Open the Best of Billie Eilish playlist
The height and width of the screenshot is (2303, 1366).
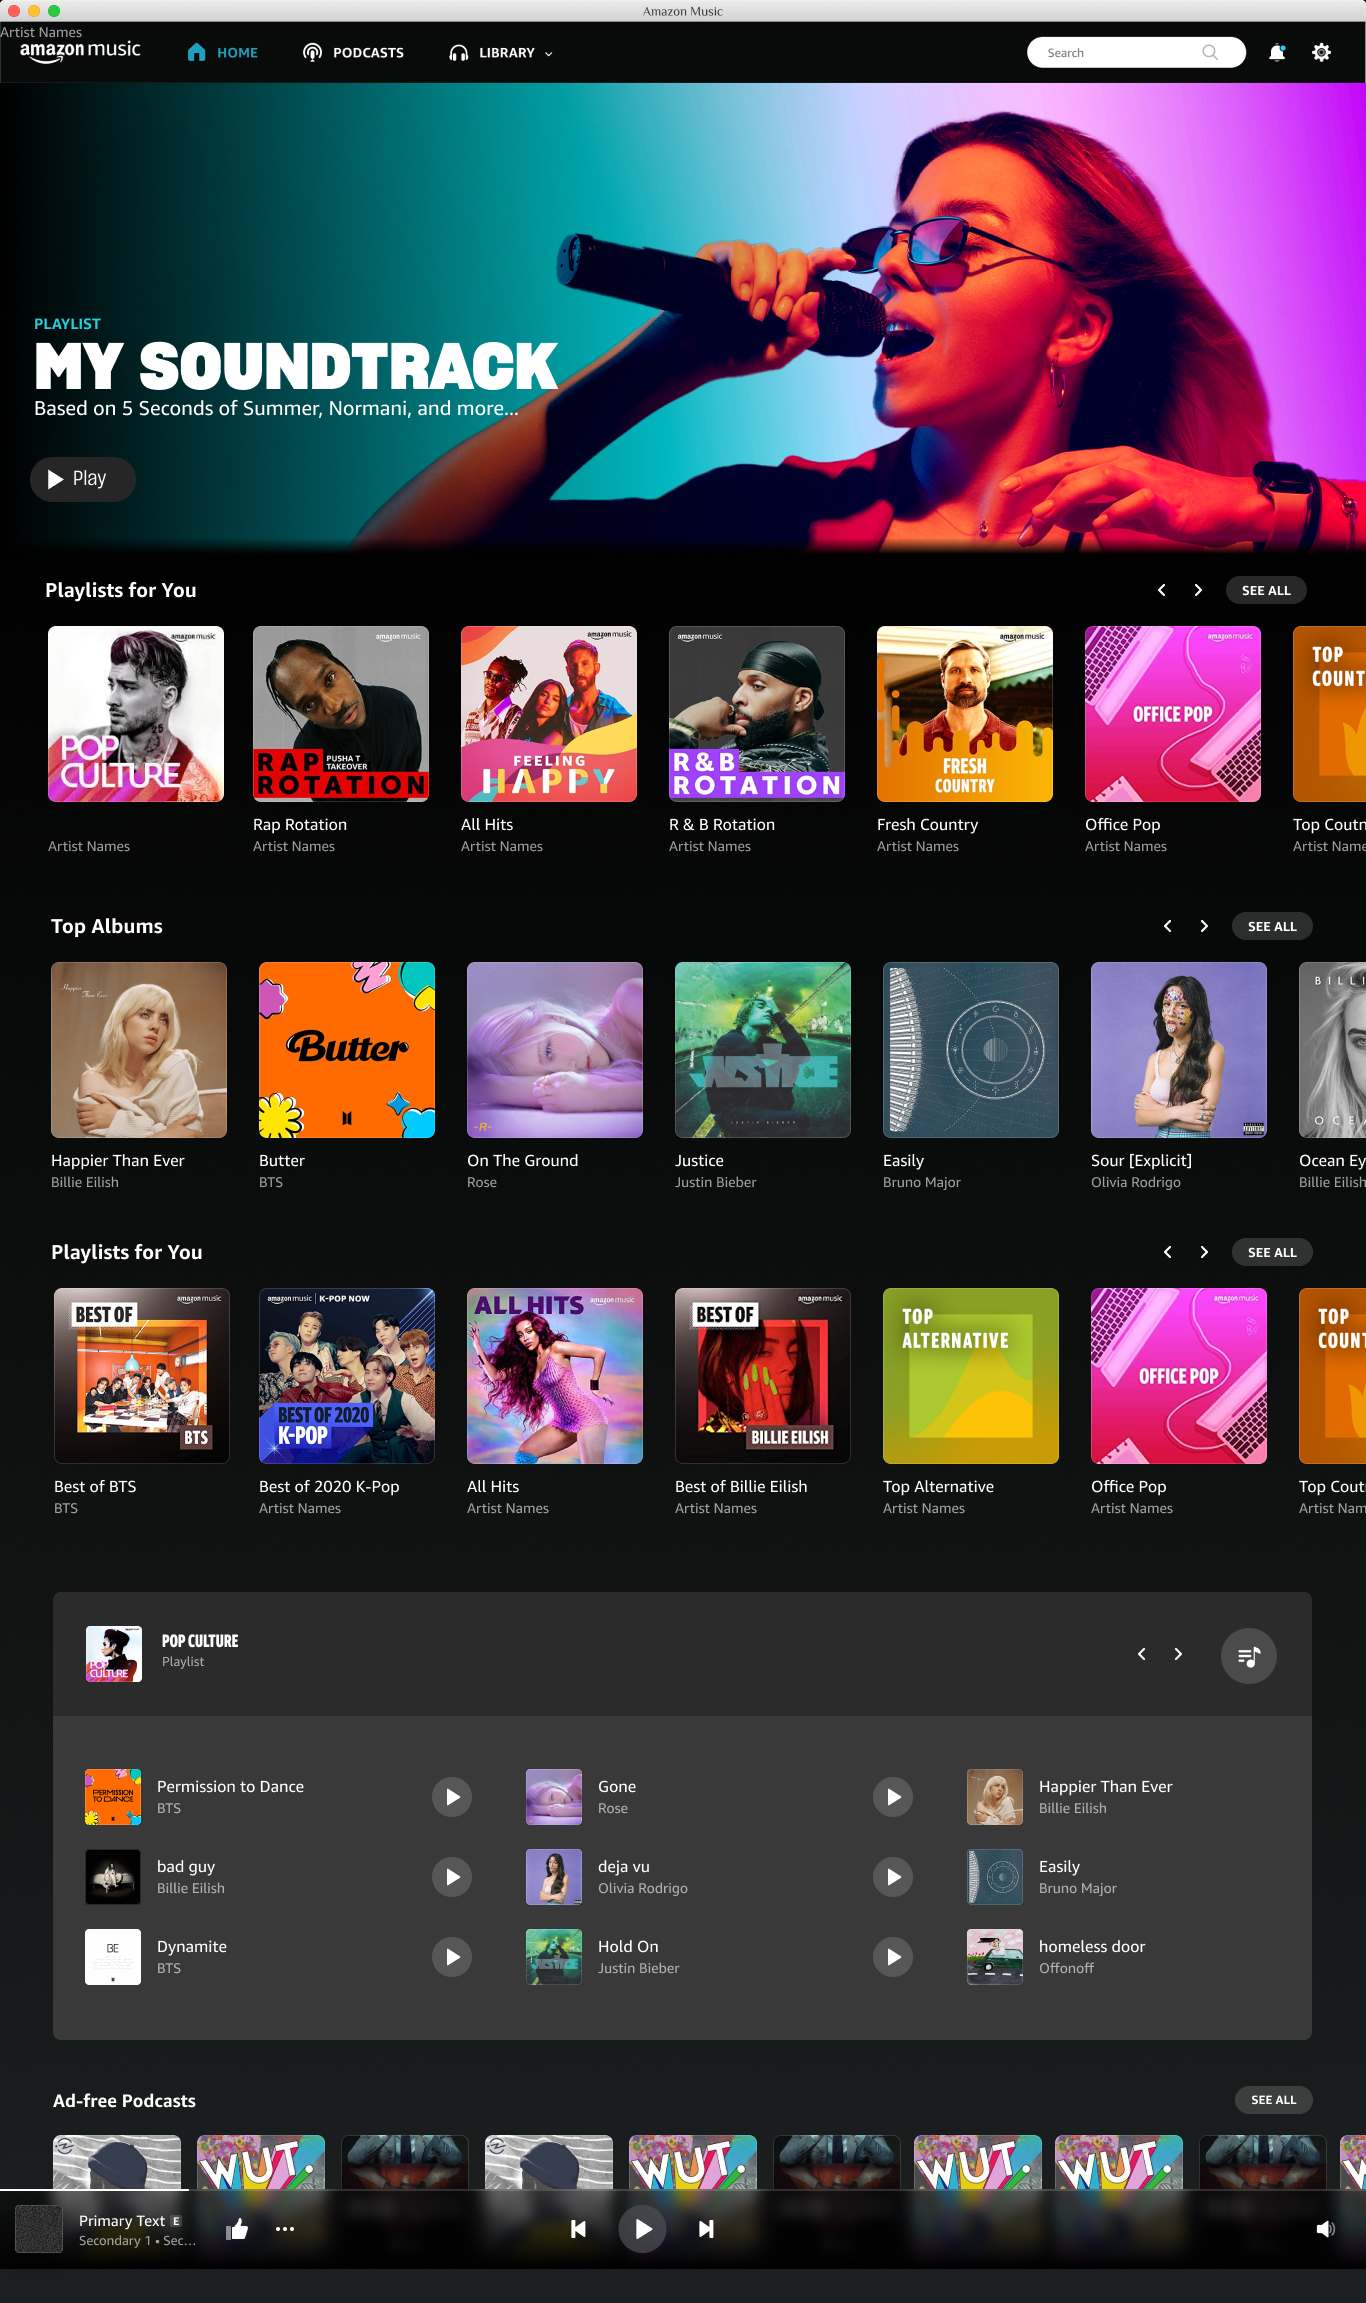pos(763,1376)
